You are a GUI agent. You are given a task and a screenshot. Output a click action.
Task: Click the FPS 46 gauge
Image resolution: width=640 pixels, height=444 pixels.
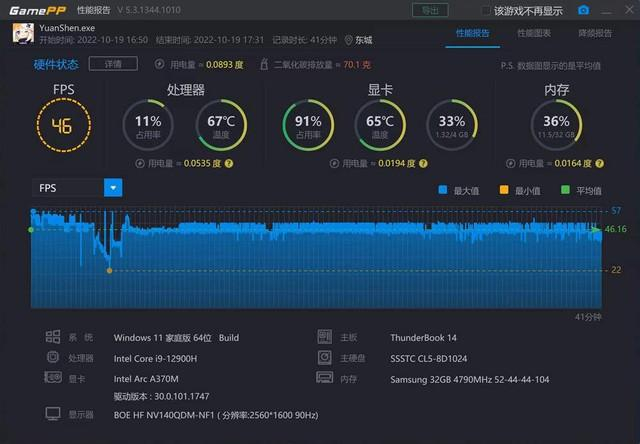point(63,125)
